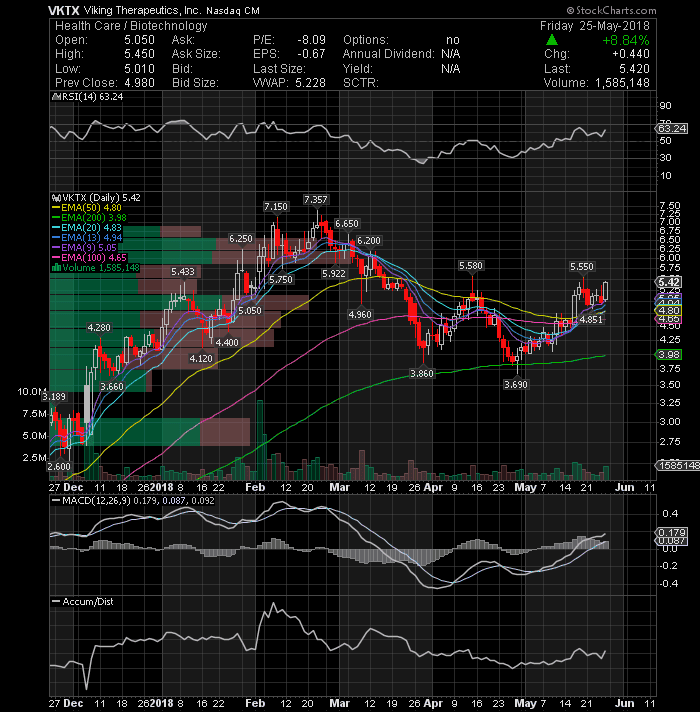
Task: Click the green EMA(200) 3.98 legend entry
Action: (x=89, y=218)
